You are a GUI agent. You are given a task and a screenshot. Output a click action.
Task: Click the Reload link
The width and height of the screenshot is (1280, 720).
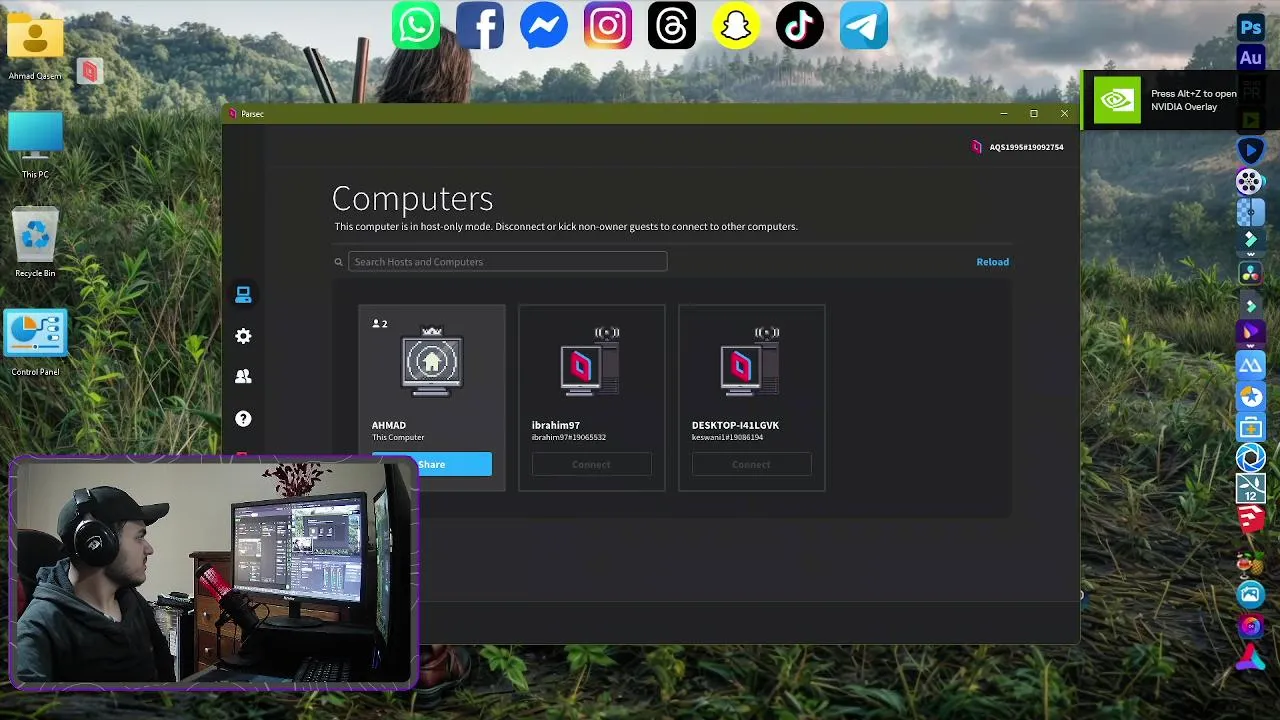(992, 262)
